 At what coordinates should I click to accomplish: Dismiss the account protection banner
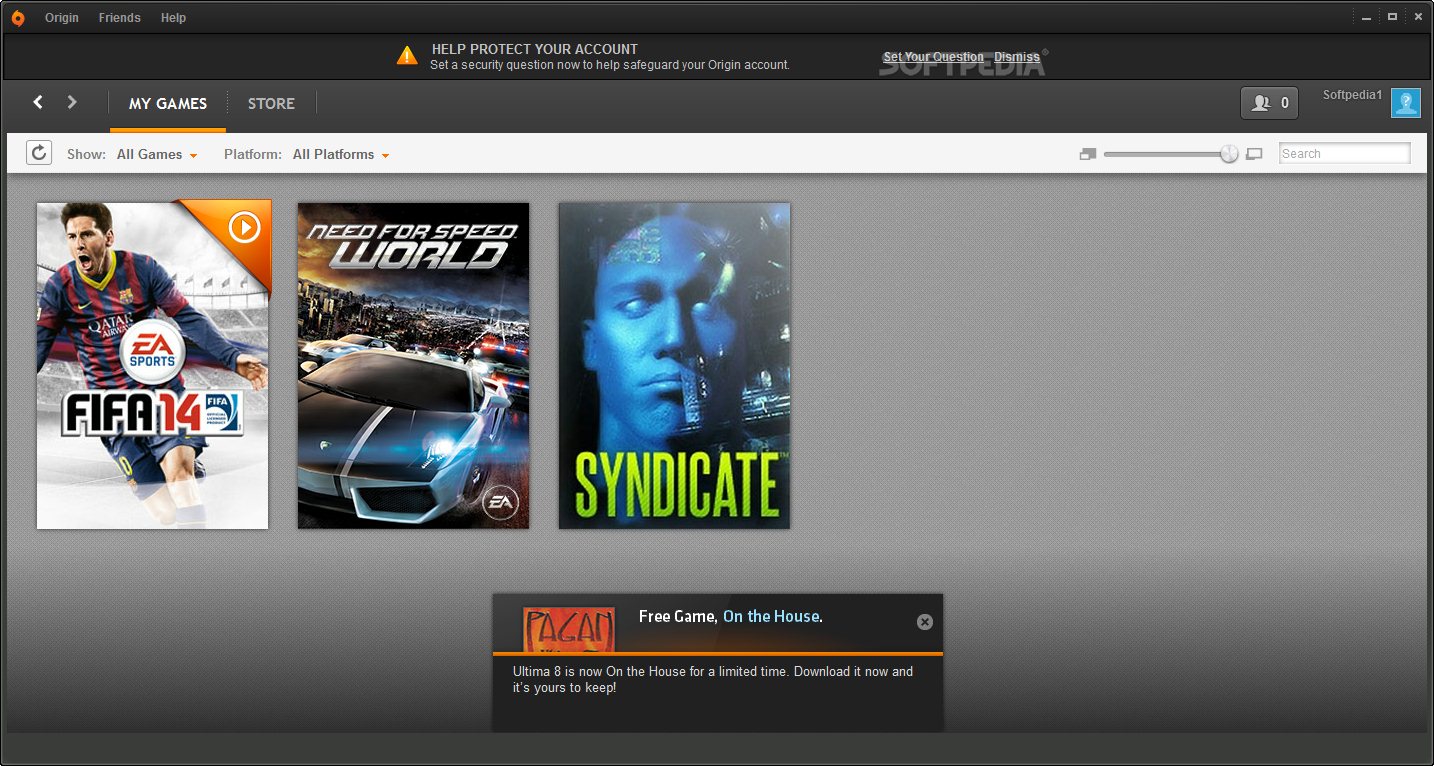(x=1017, y=57)
